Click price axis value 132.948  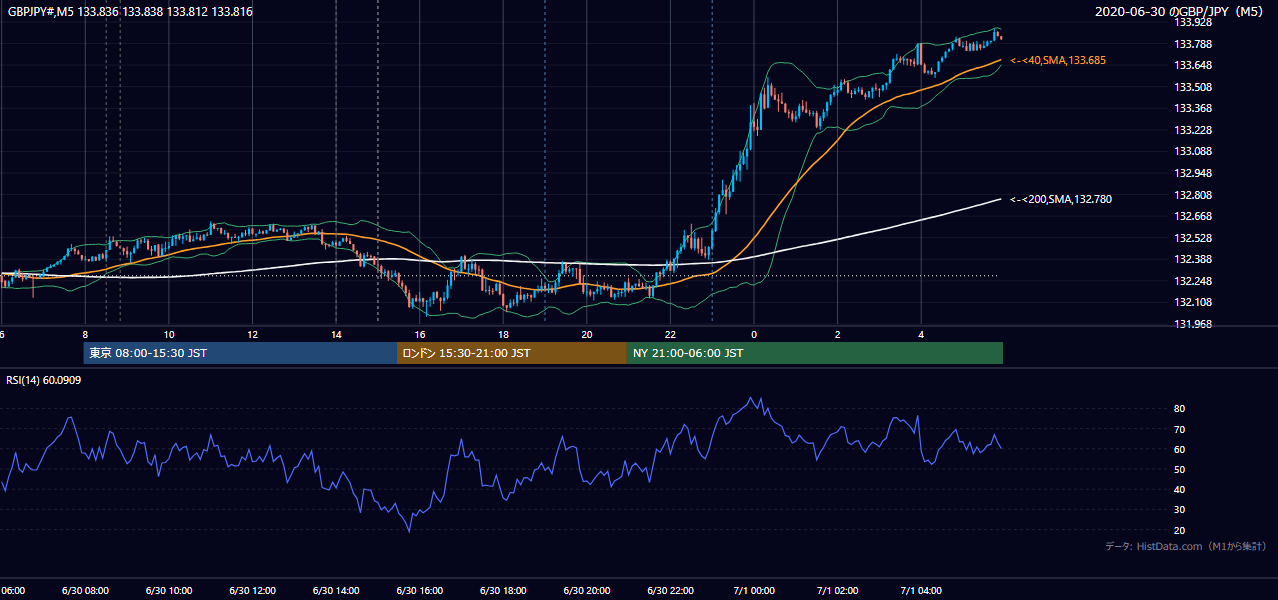(x=1193, y=173)
